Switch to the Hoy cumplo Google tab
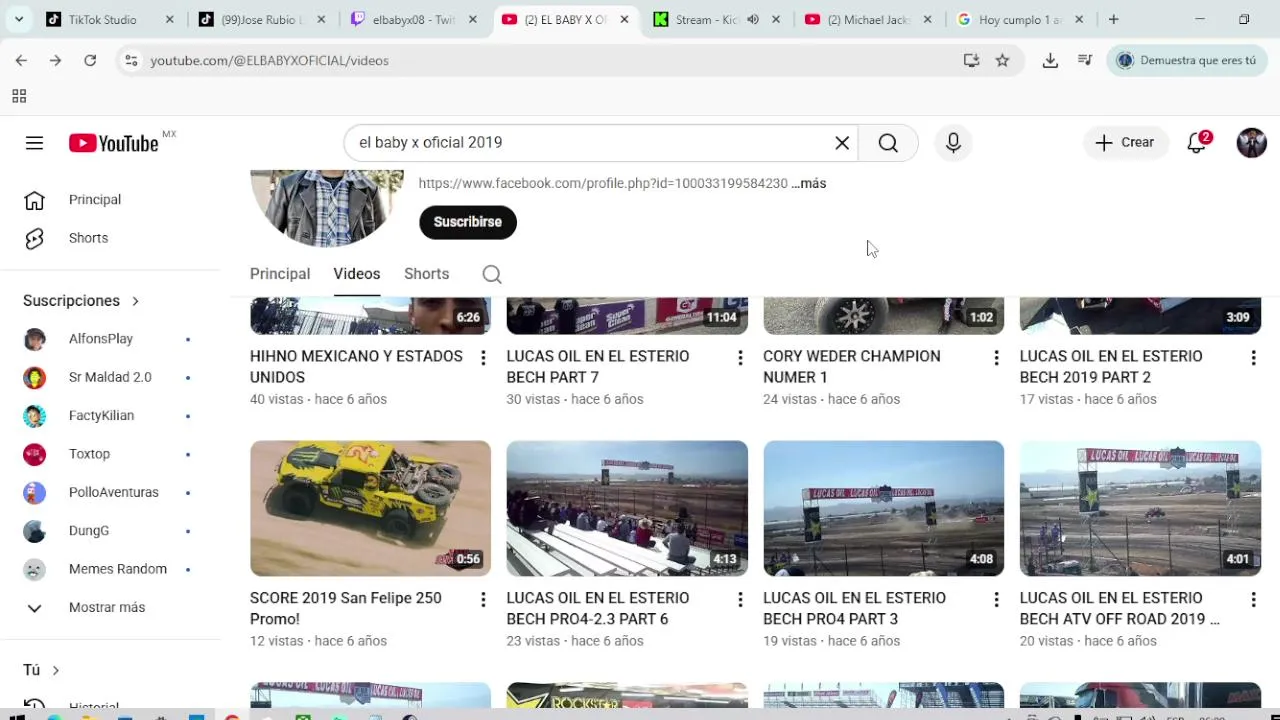 (1020, 19)
